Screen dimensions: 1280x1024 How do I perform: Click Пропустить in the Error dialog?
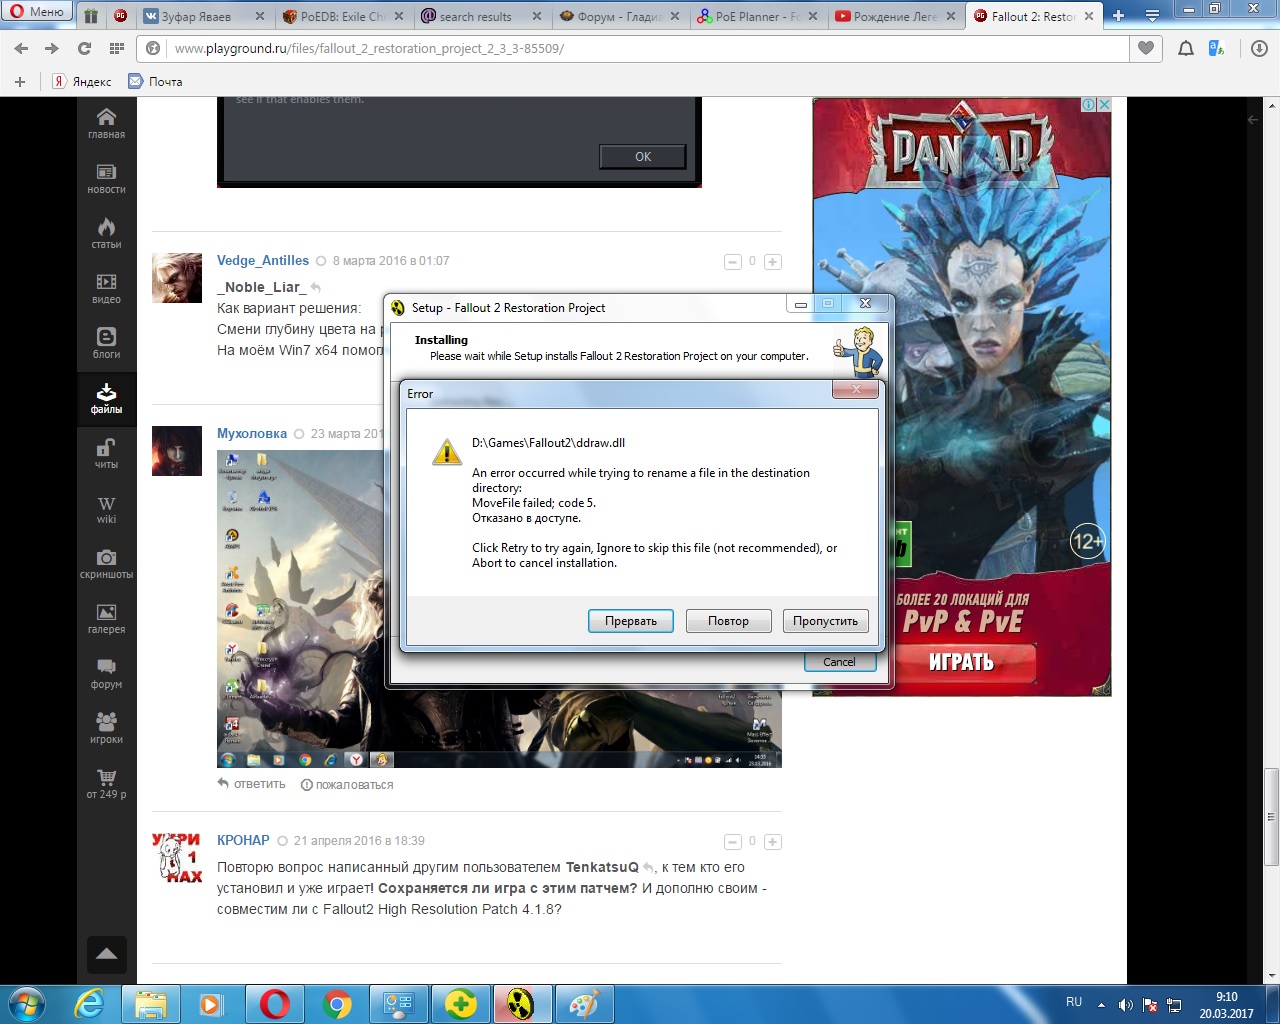tap(825, 621)
